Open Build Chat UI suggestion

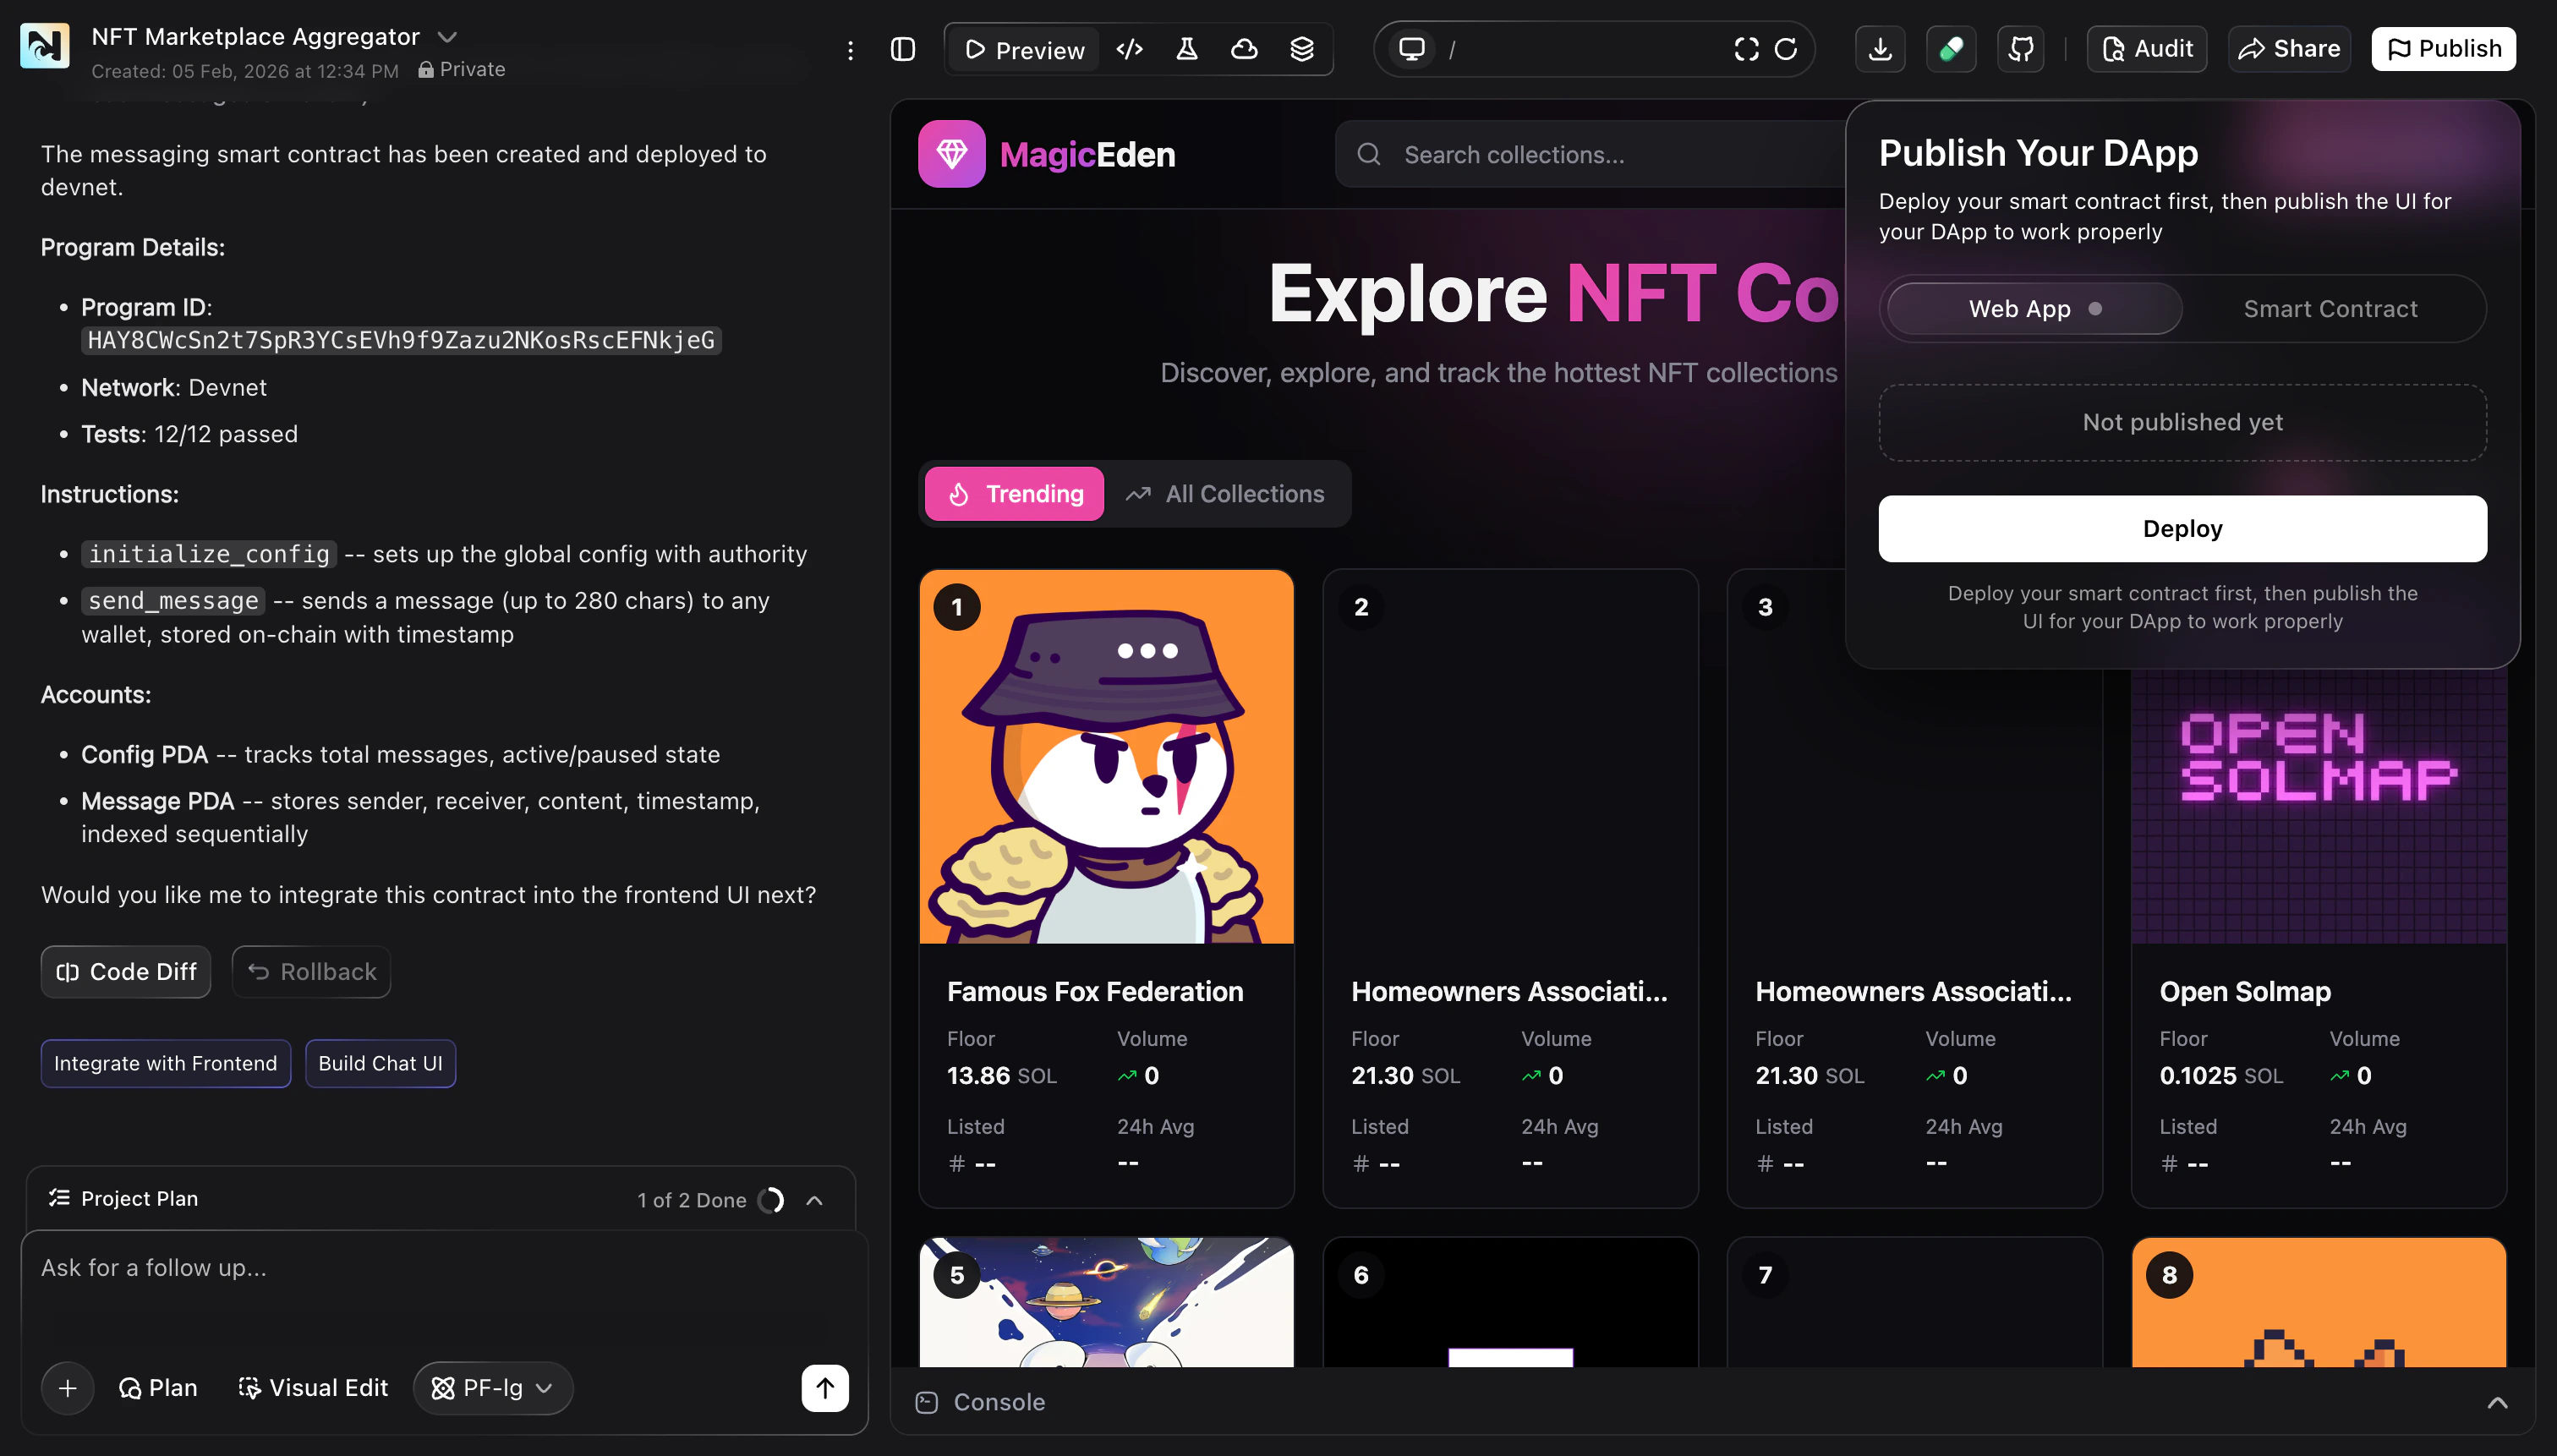(x=380, y=1063)
